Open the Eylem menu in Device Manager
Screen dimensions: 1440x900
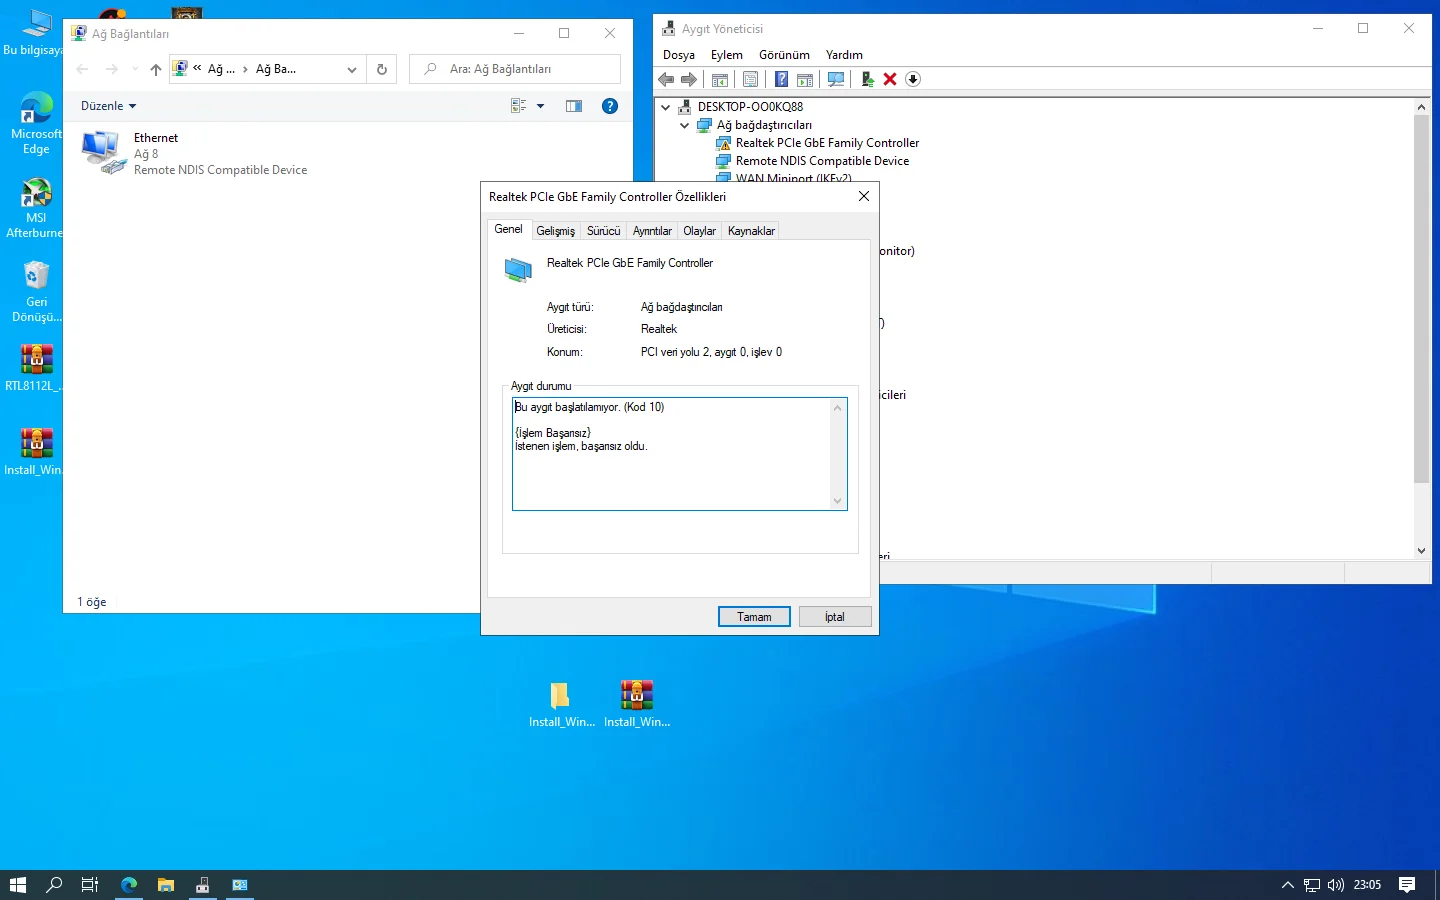click(x=726, y=55)
